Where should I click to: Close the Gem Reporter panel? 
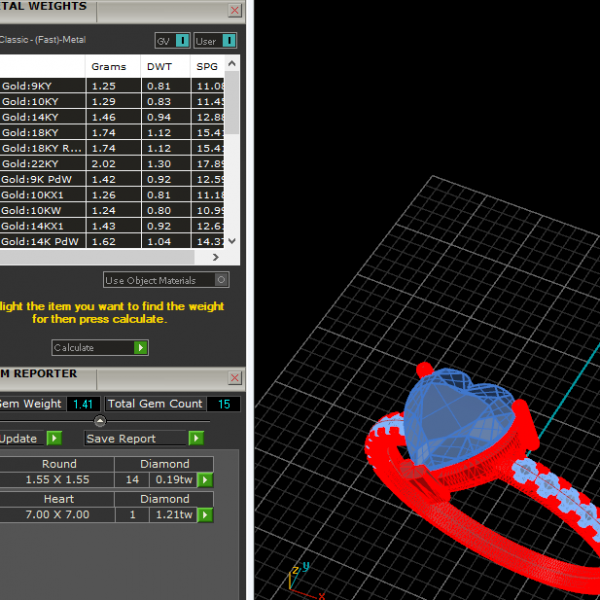click(x=234, y=378)
